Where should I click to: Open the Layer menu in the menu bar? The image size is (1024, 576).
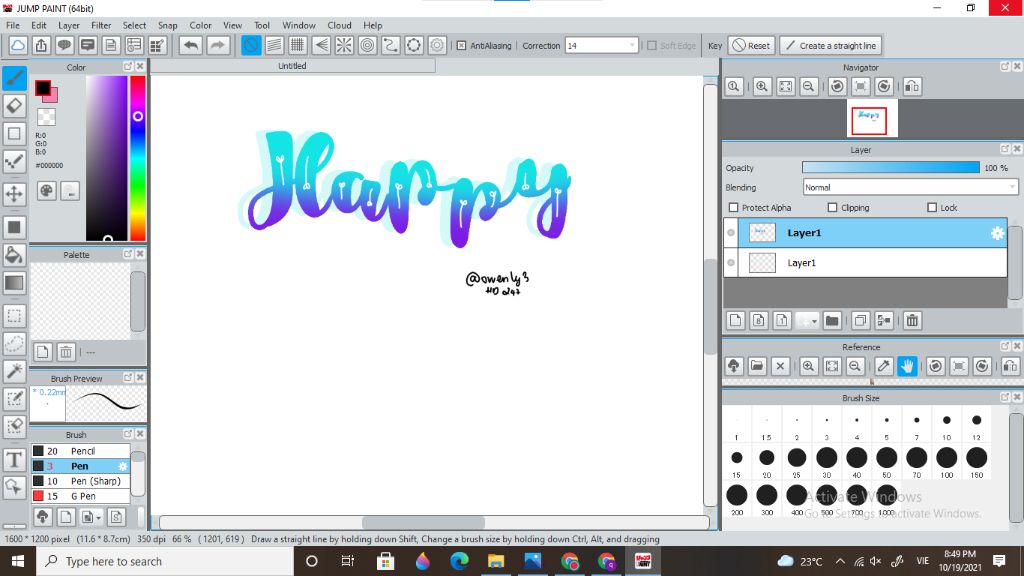69,25
